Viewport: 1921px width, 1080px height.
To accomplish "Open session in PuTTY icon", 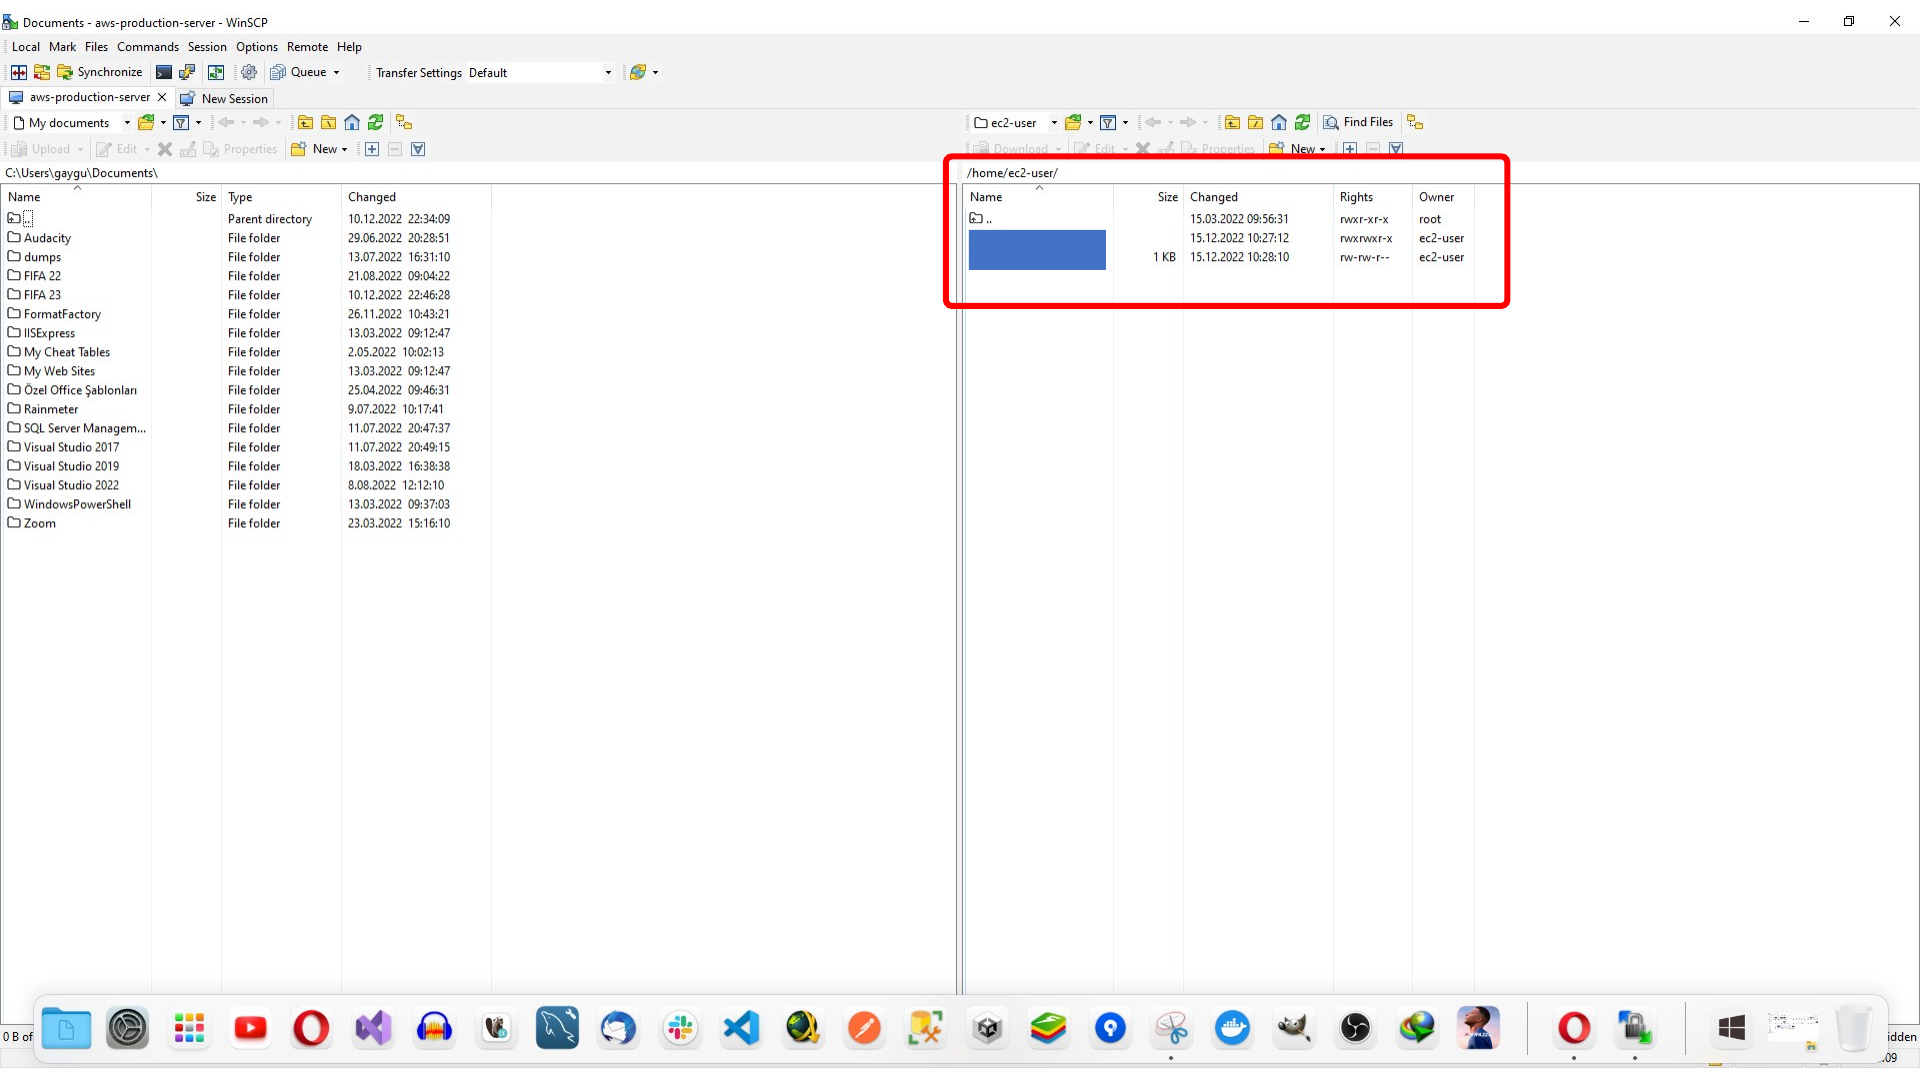I will point(187,72).
